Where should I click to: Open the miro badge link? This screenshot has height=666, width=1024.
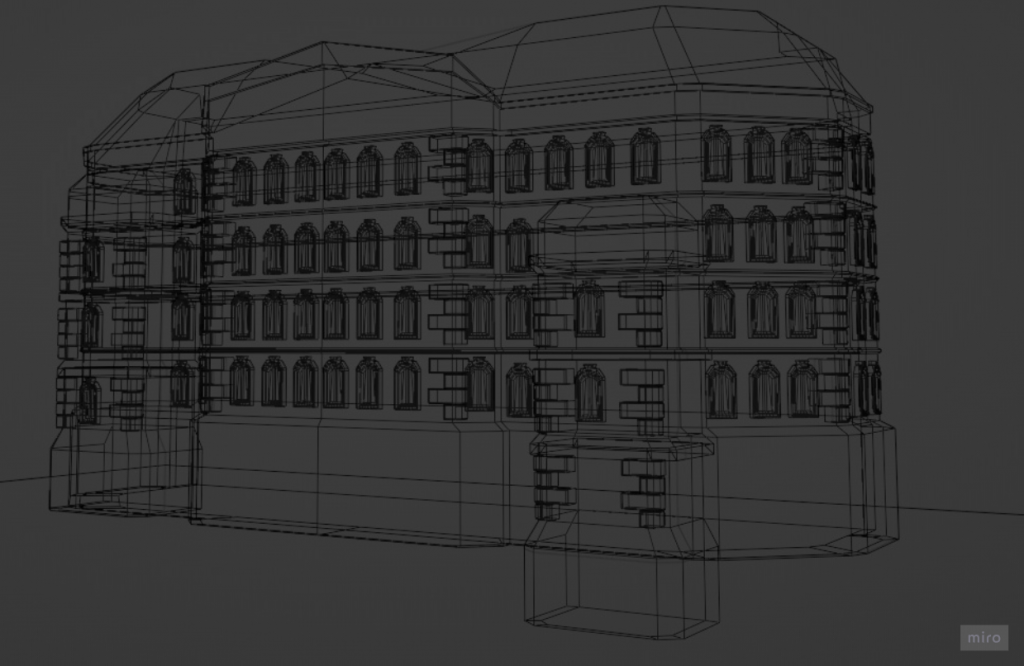[x=984, y=637]
